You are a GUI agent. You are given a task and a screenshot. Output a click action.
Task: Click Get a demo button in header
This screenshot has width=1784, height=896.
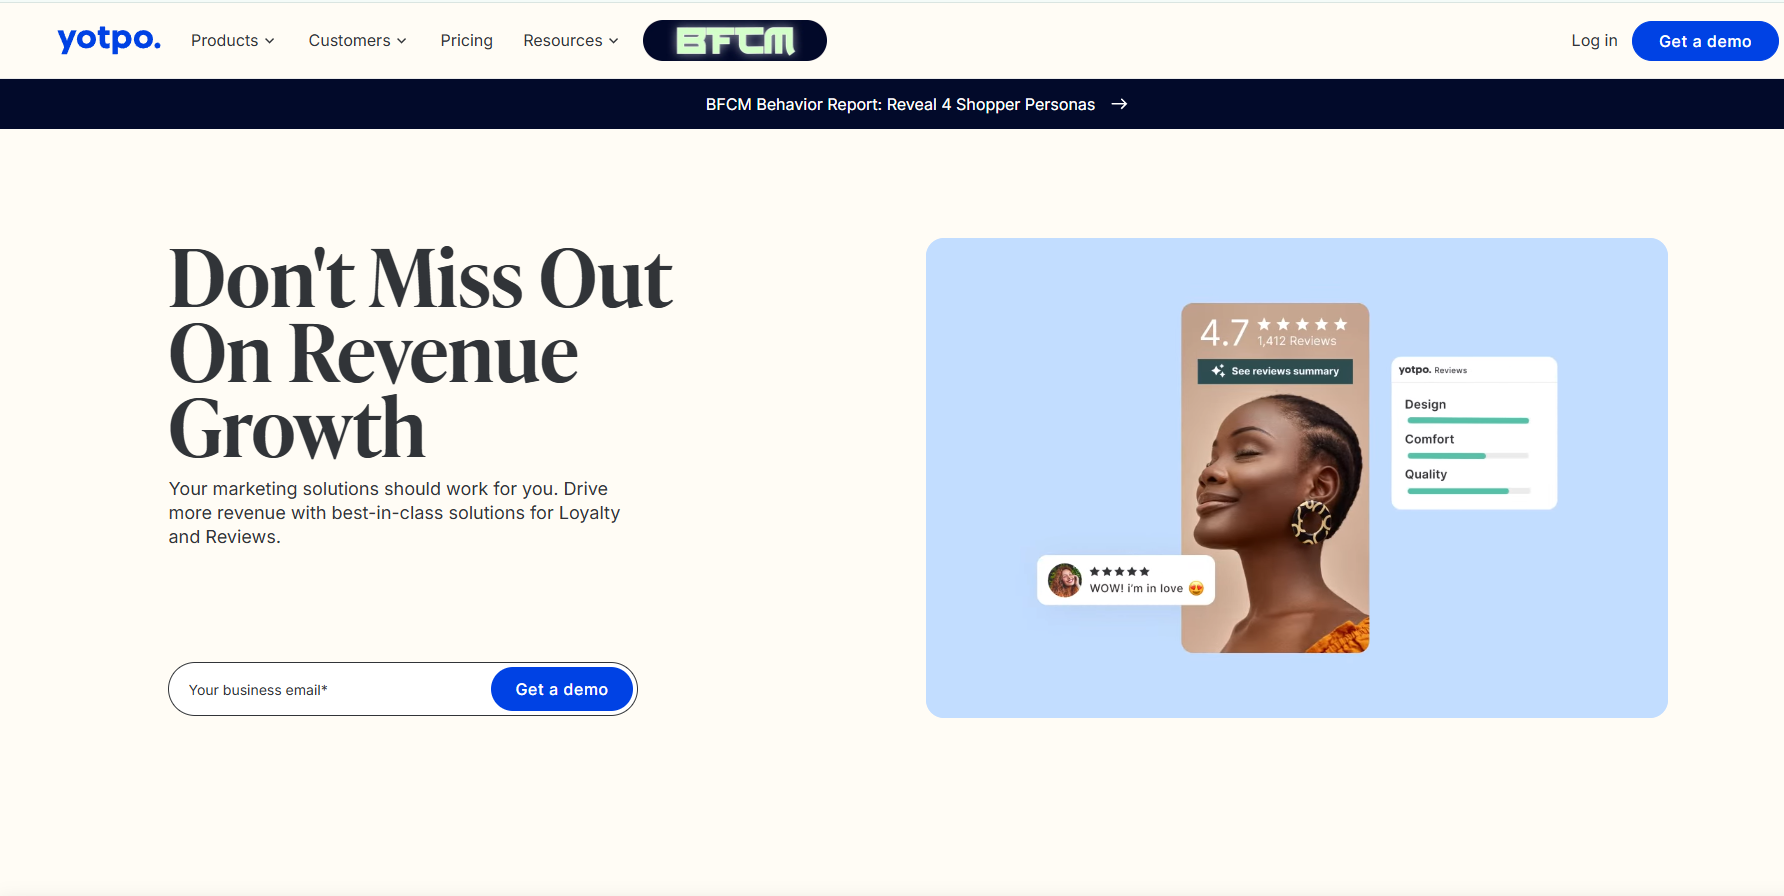[x=1705, y=41]
